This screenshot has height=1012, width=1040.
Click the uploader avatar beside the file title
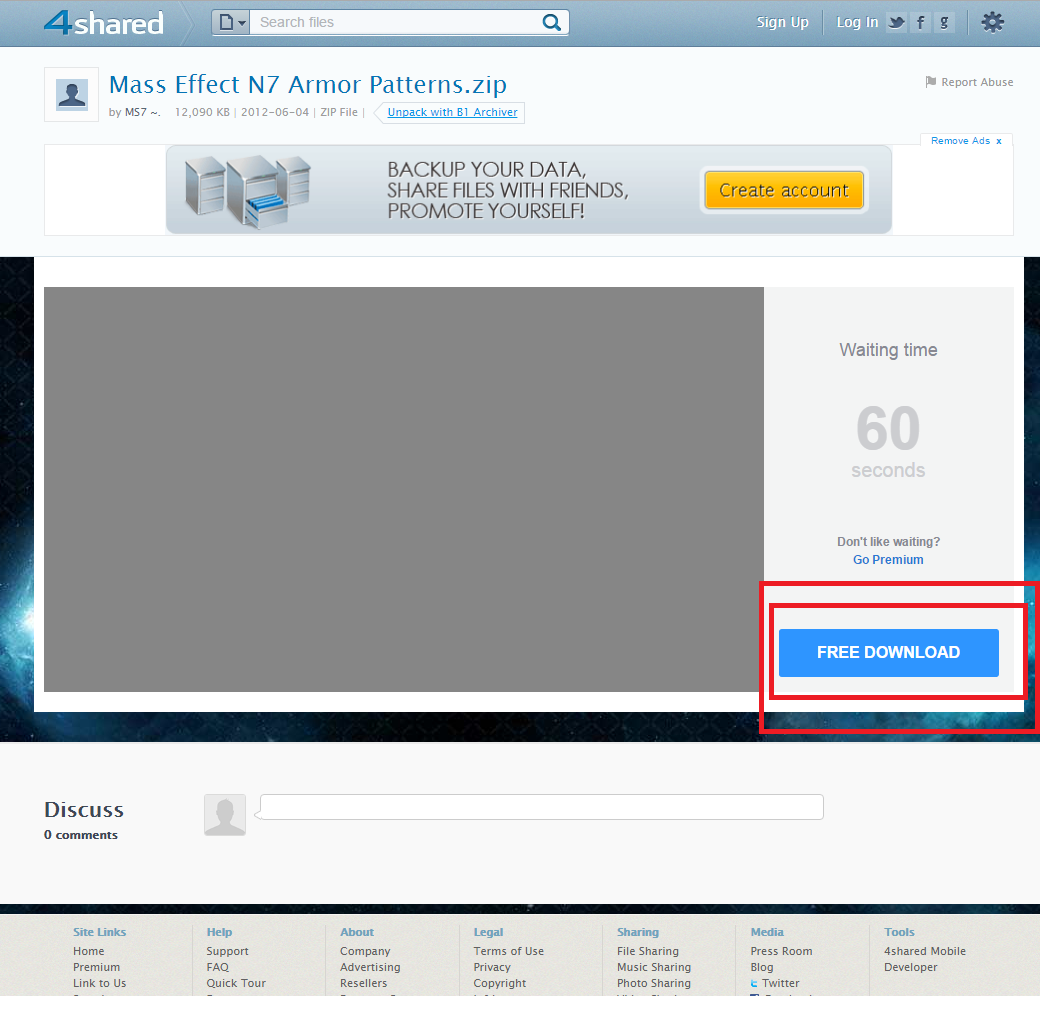coord(72,94)
